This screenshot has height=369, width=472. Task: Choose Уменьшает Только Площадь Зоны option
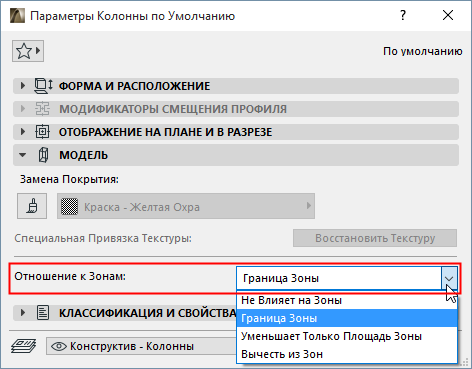347,336
